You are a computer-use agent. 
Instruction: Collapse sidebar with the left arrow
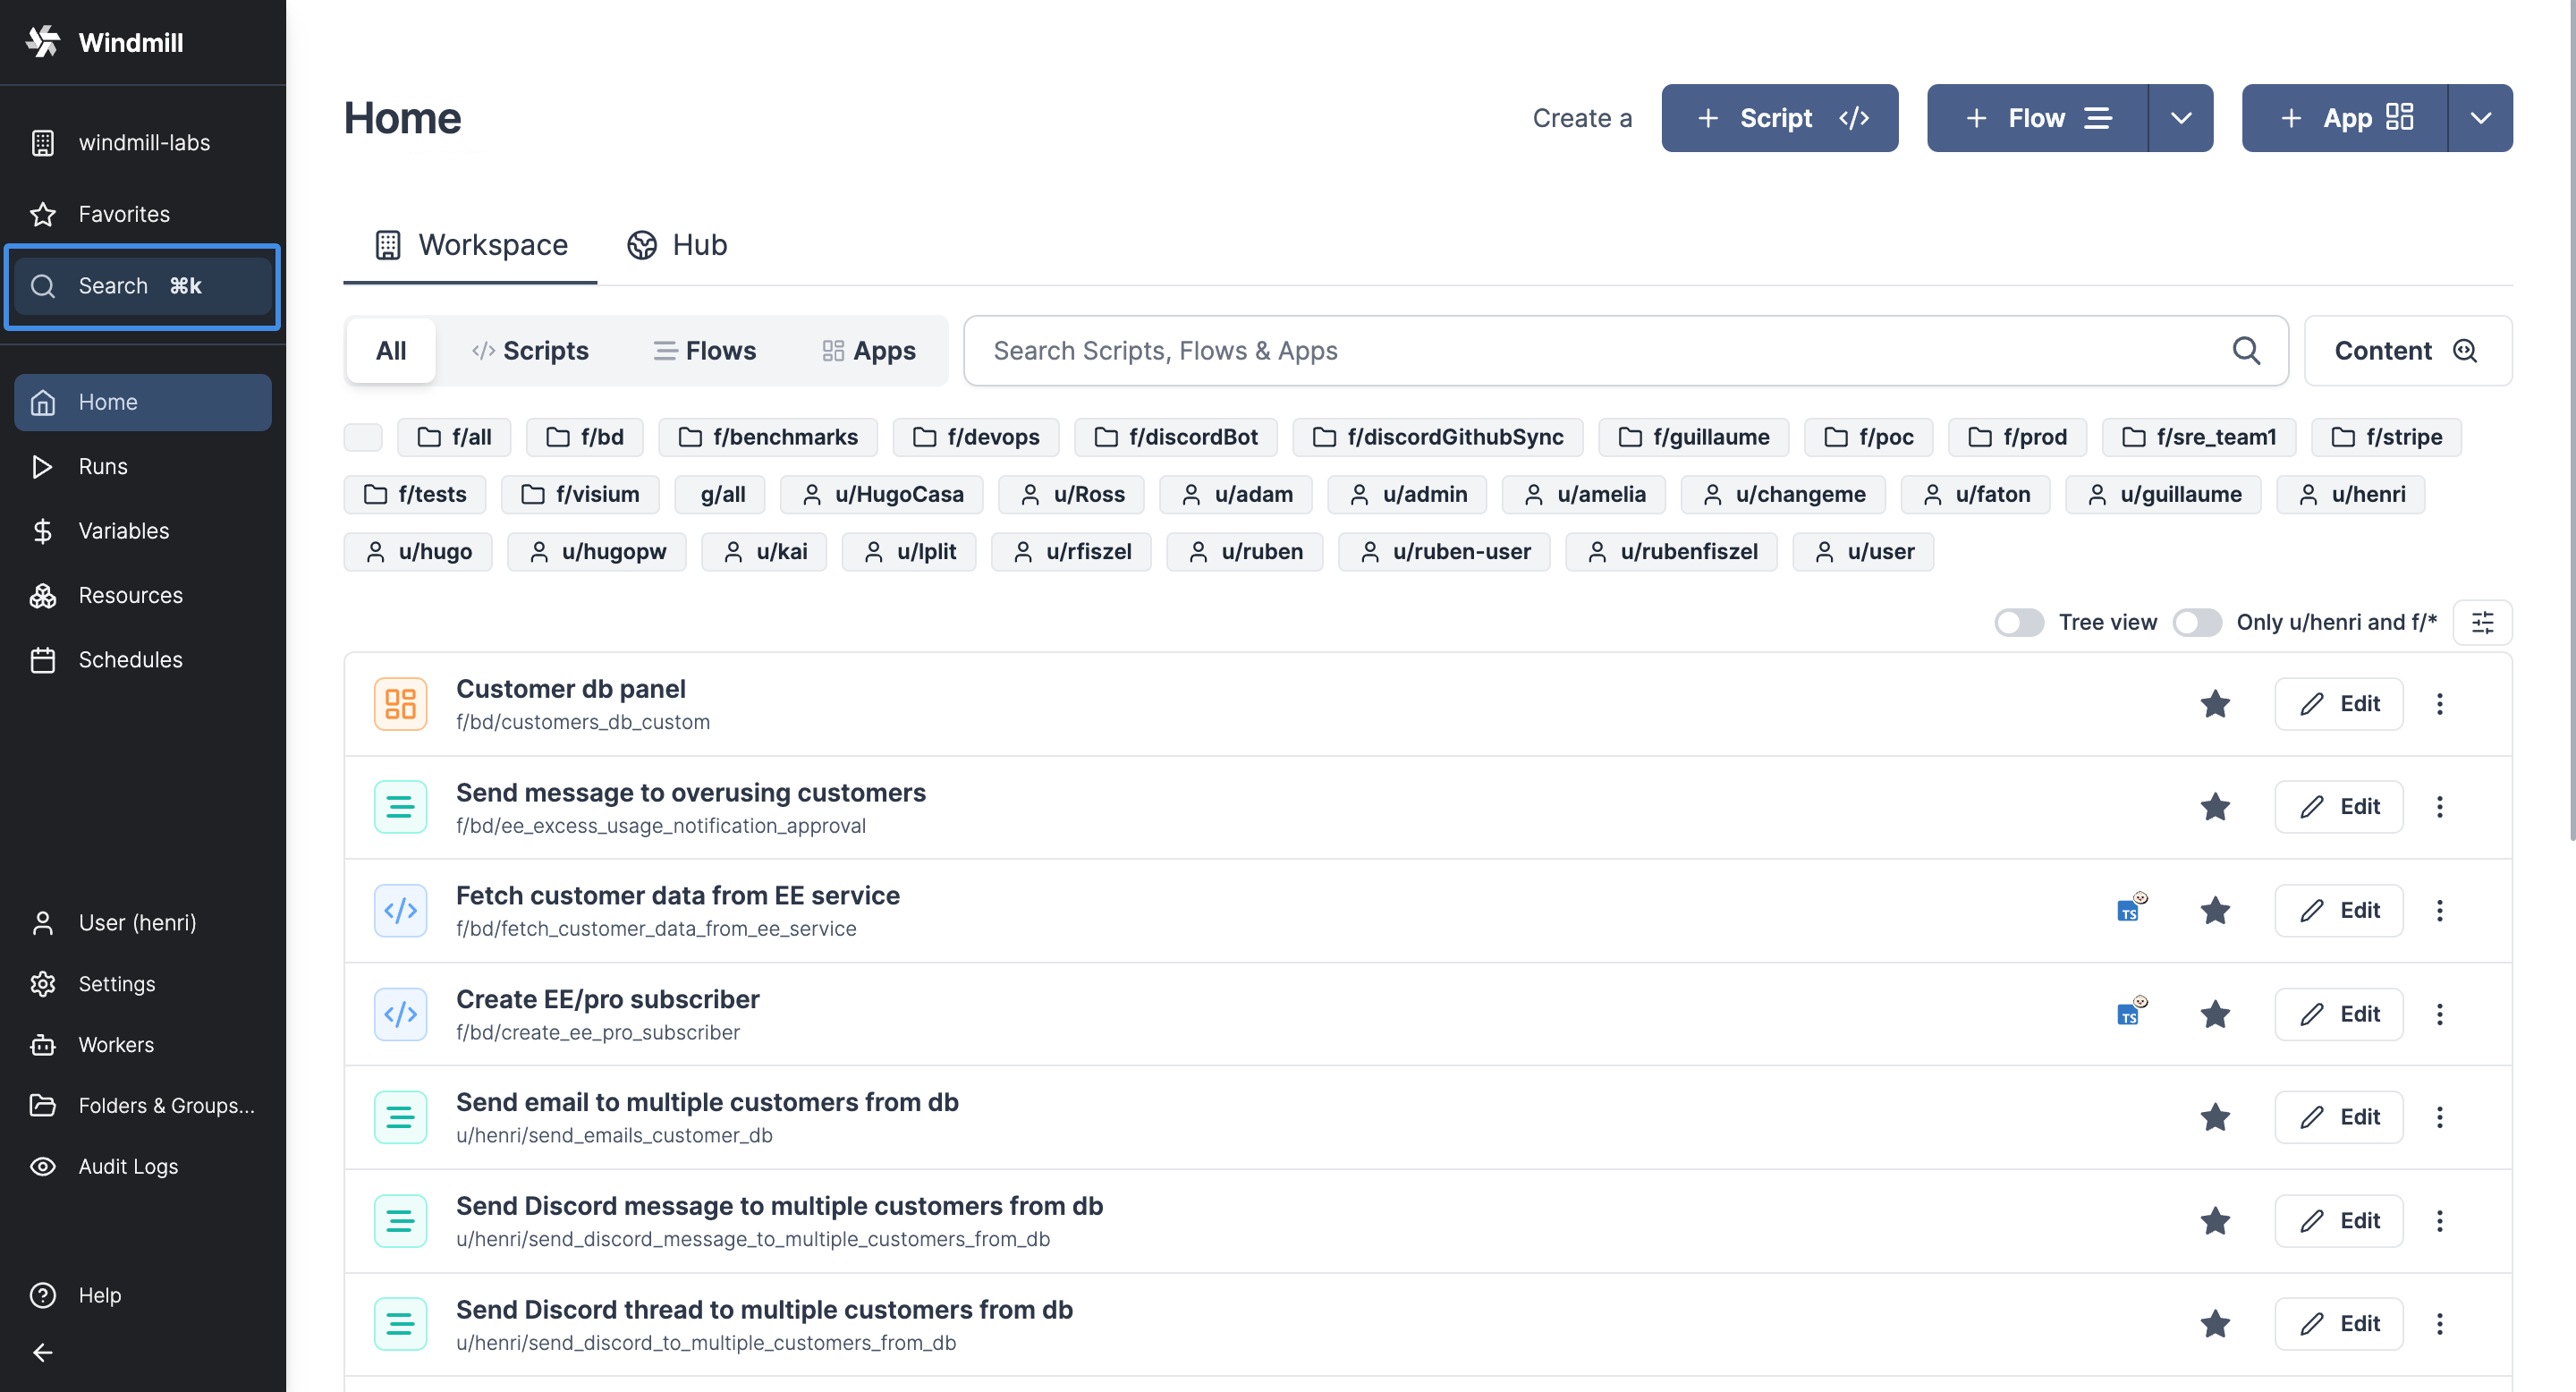[42, 1352]
